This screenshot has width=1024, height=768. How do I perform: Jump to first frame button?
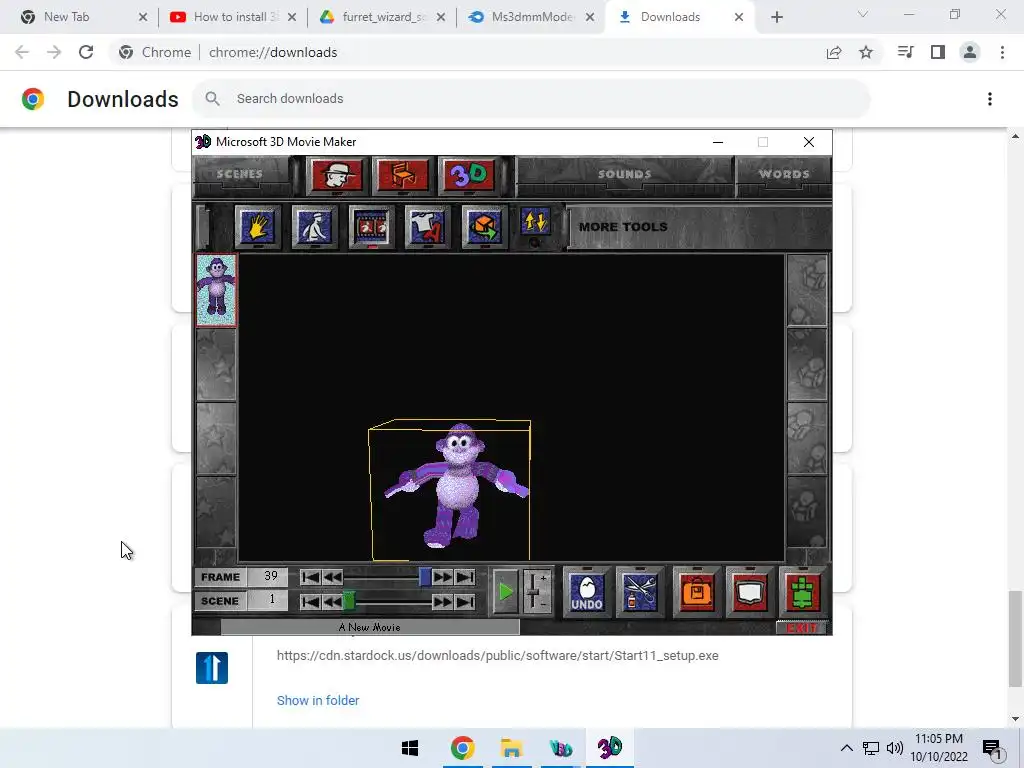[x=311, y=577]
